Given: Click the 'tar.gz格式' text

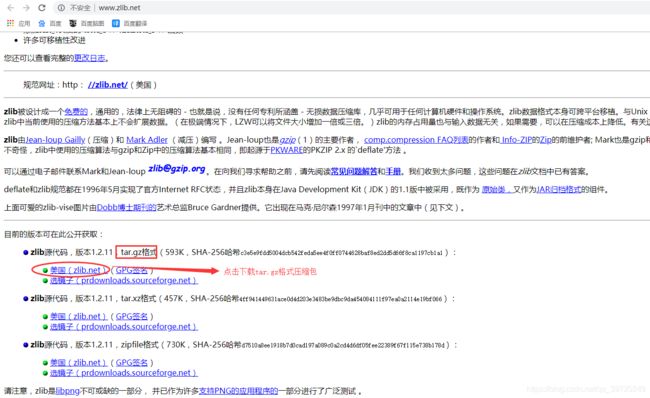Looking at the screenshot, I should point(138,252).
